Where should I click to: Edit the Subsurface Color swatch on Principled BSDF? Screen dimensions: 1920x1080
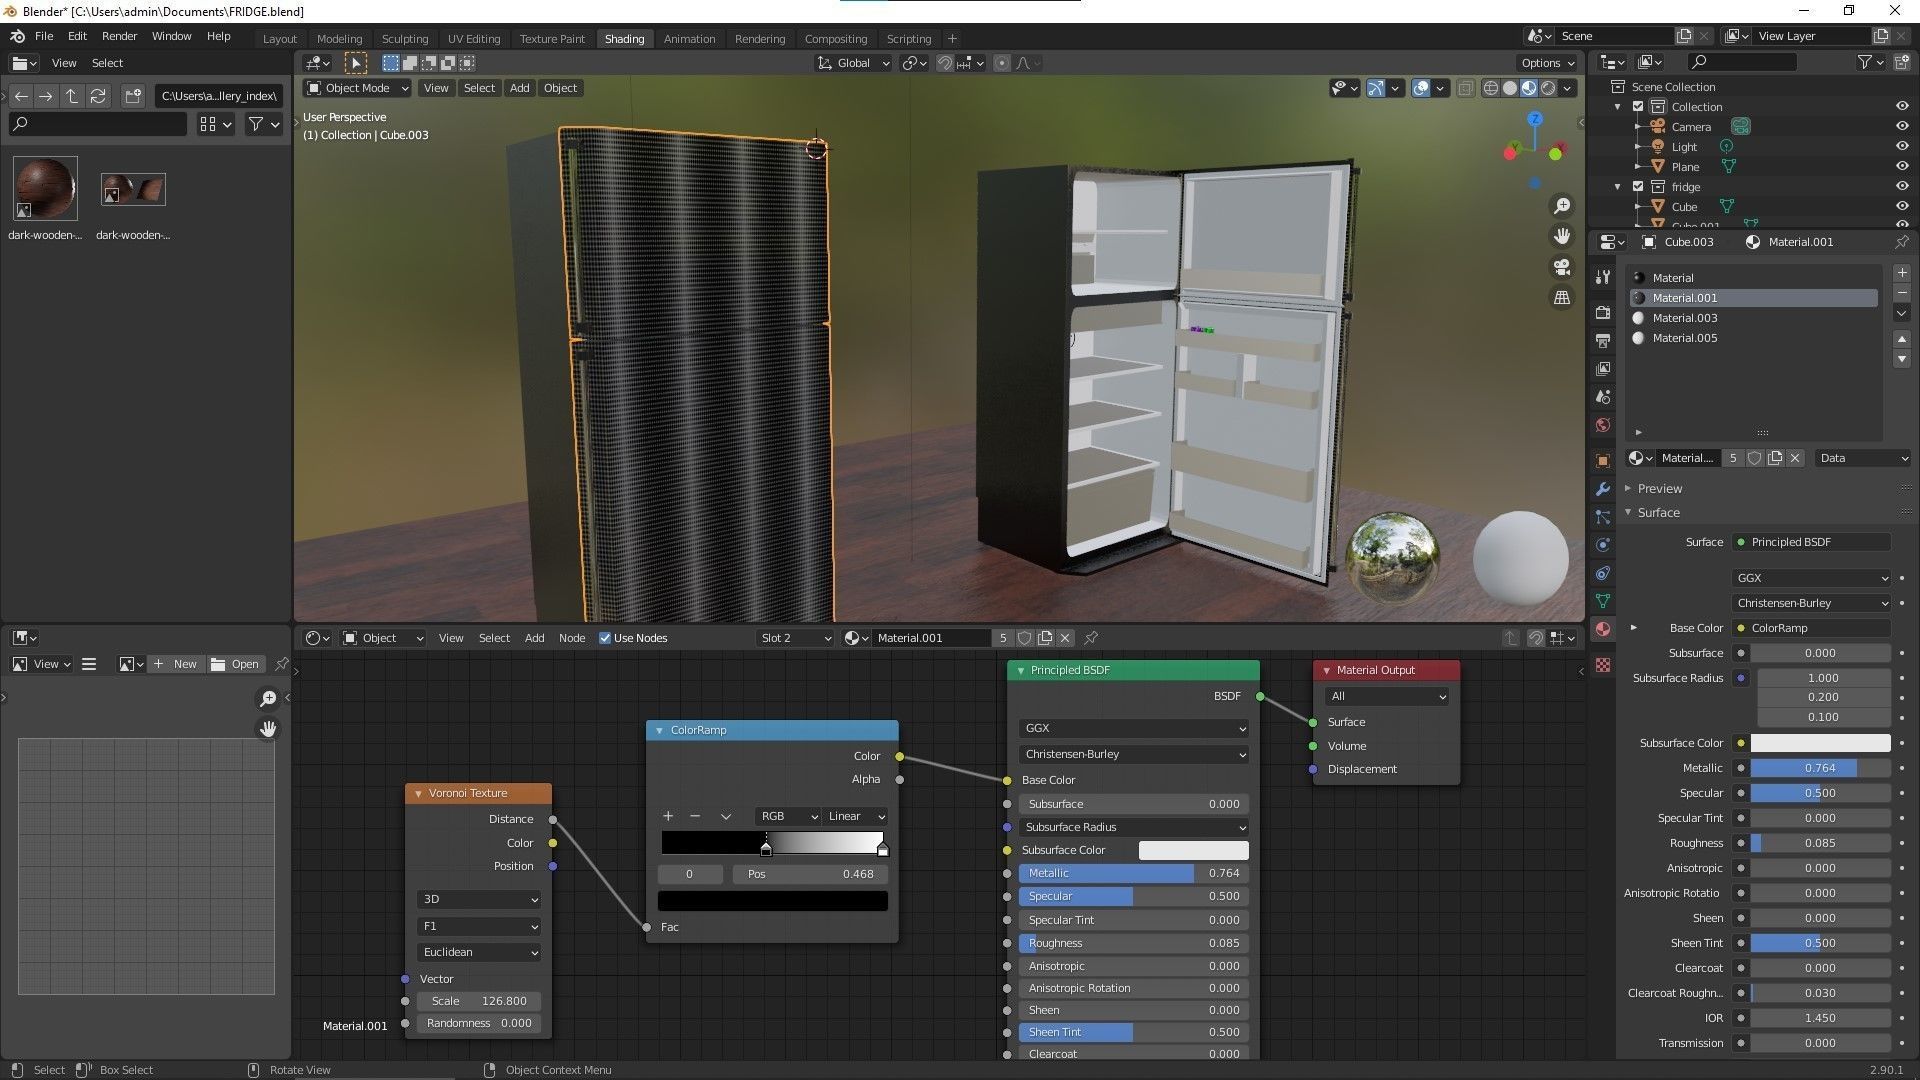point(1193,849)
